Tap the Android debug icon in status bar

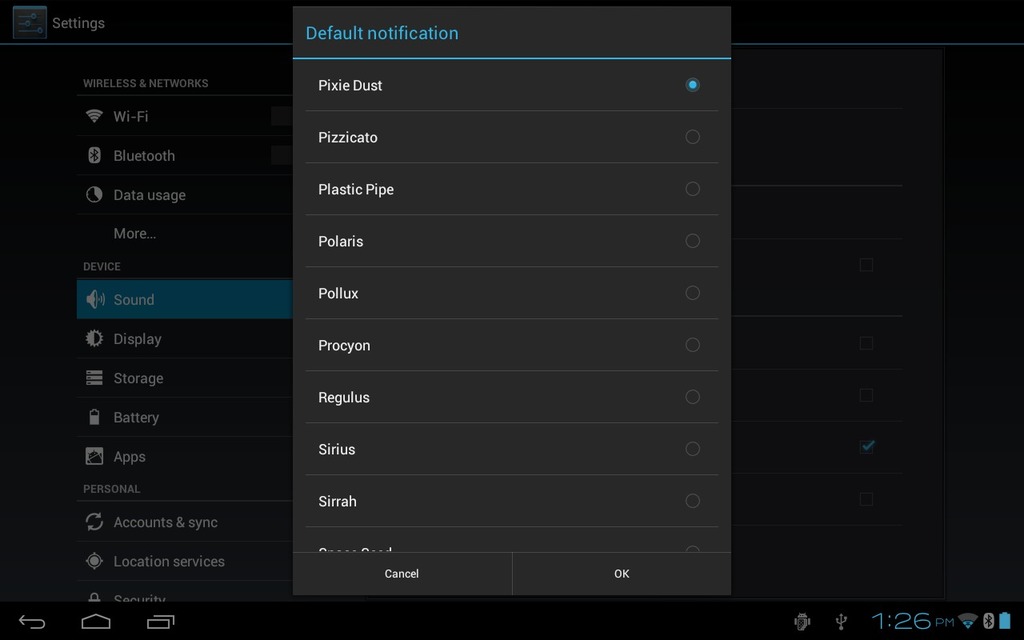pyautogui.click(x=802, y=622)
